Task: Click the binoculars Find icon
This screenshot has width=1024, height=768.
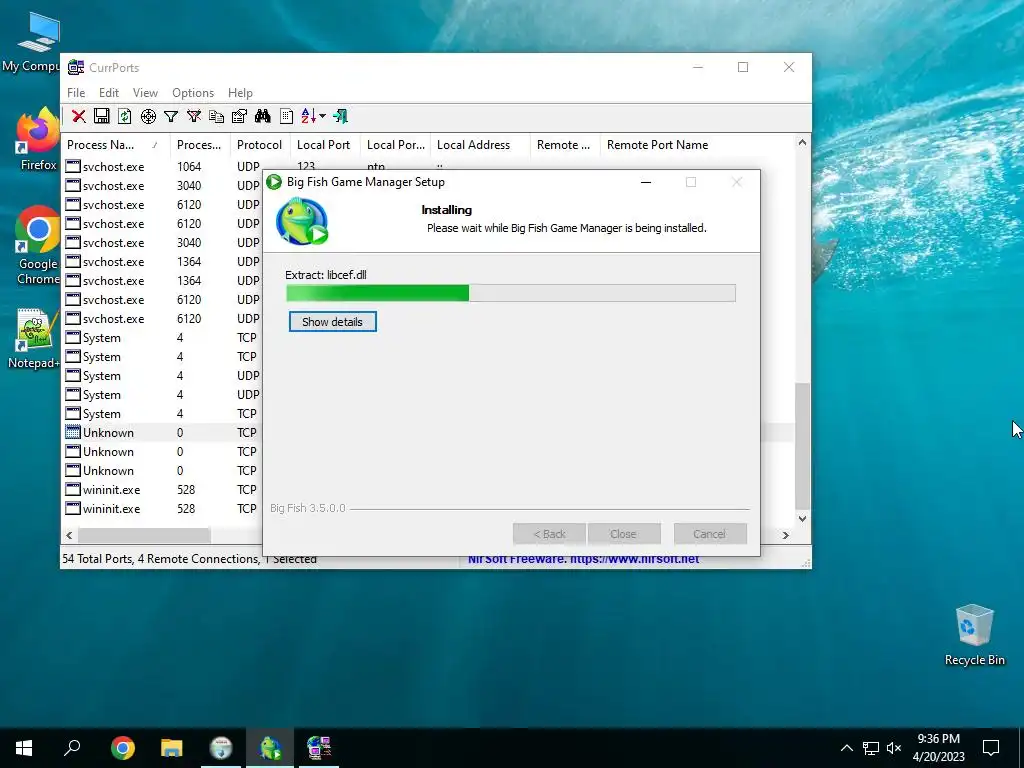Action: (263, 116)
